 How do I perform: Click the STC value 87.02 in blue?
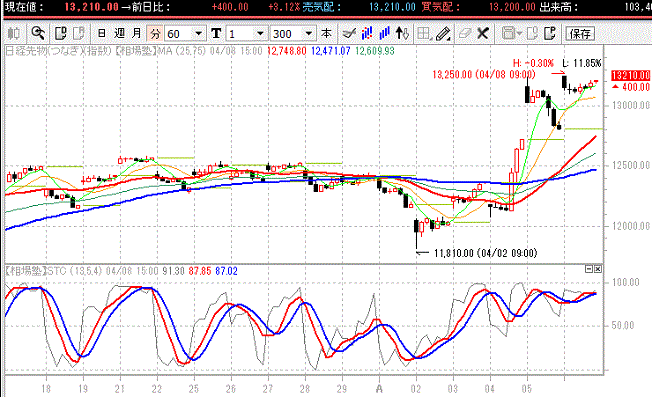226,271
